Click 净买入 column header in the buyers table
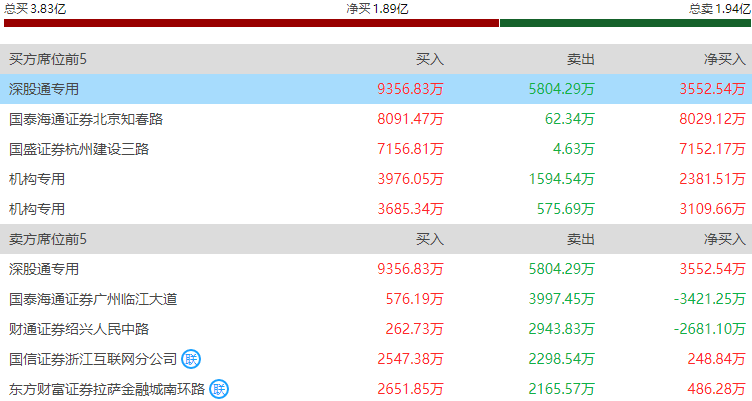This screenshot has width=752, height=401. click(725, 59)
